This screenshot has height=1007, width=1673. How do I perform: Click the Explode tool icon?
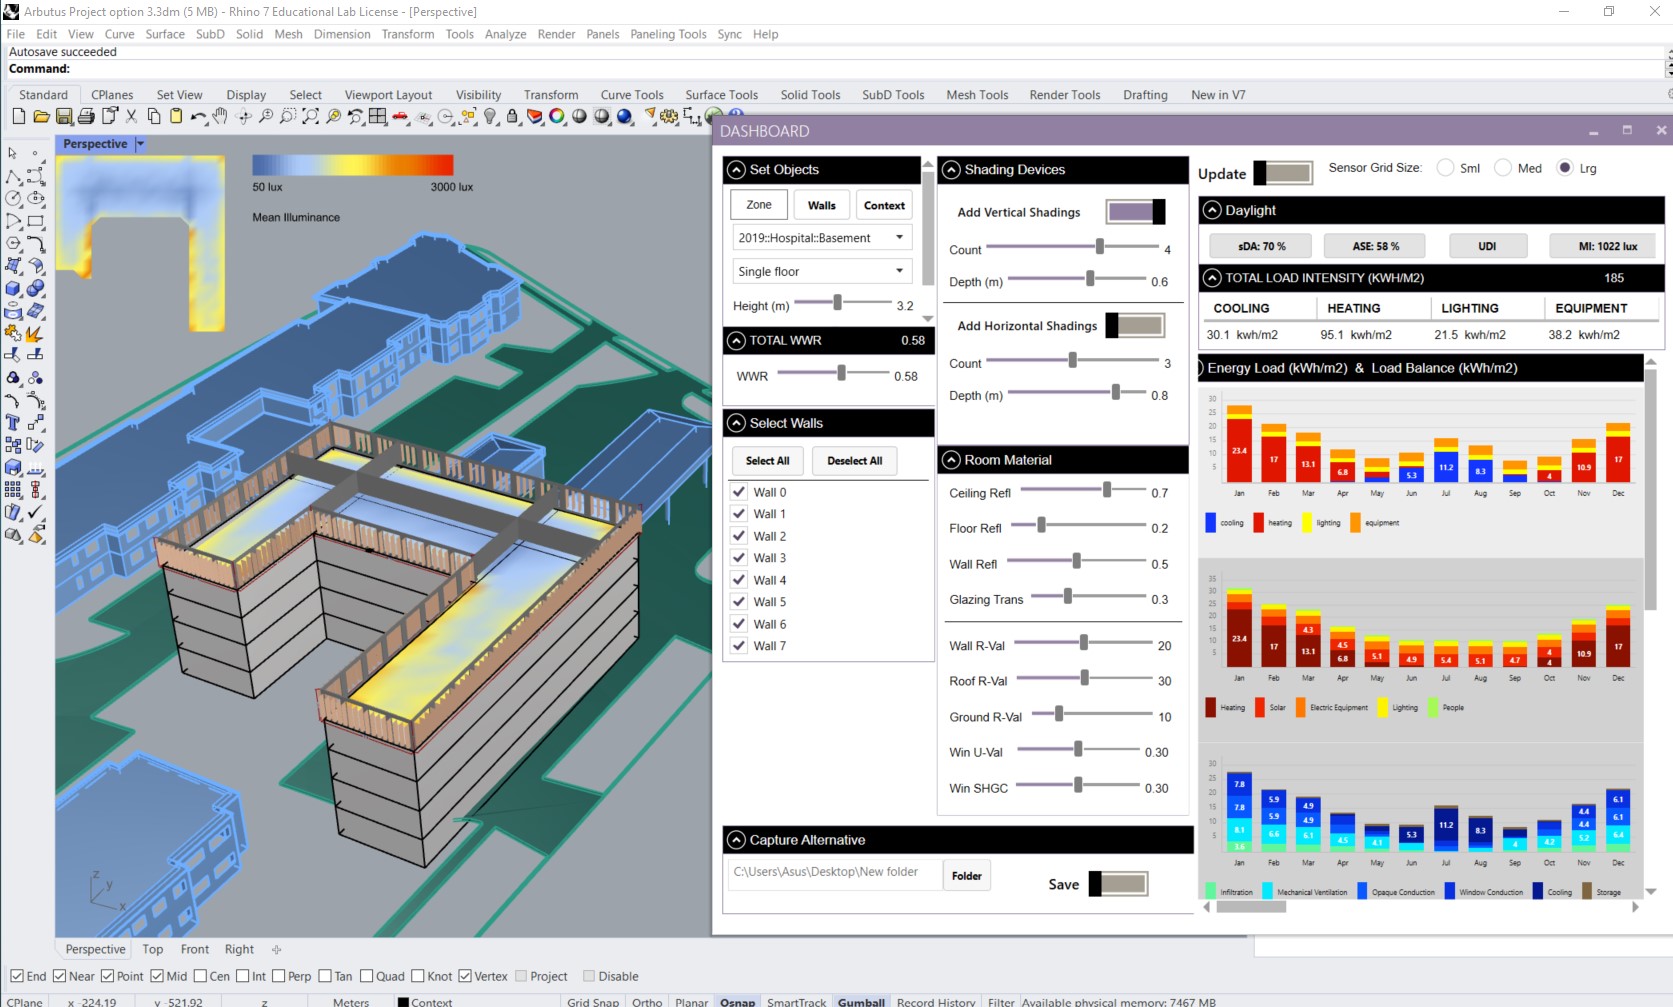coord(34,334)
